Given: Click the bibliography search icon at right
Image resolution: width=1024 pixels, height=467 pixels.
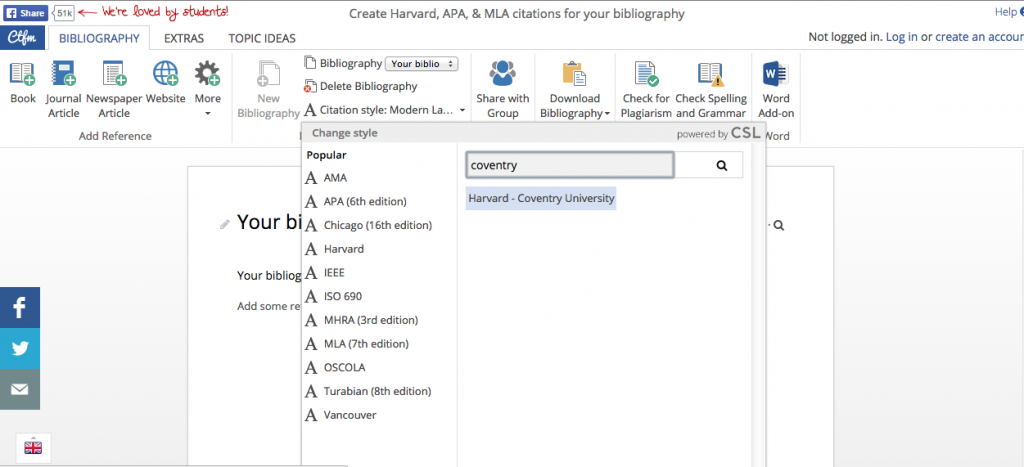Looking at the screenshot, I should (778, 225).
